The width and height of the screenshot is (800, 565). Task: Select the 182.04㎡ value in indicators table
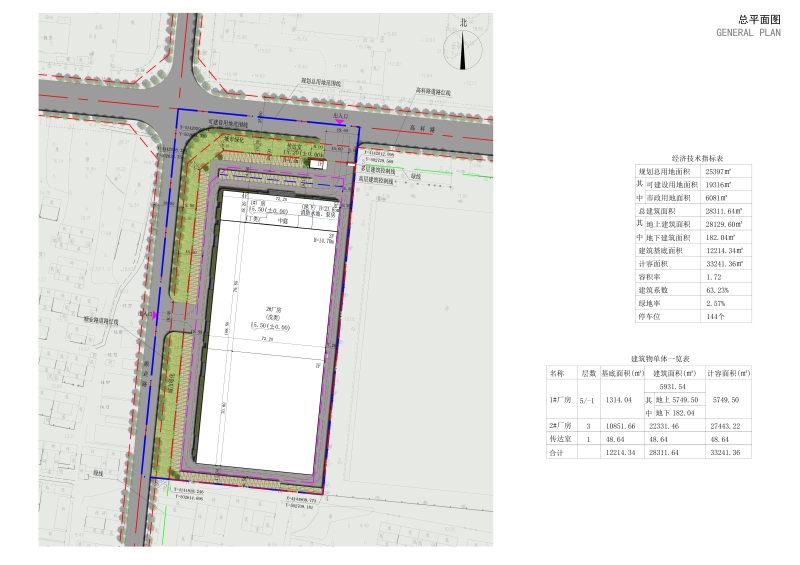[x=720, y=238]
